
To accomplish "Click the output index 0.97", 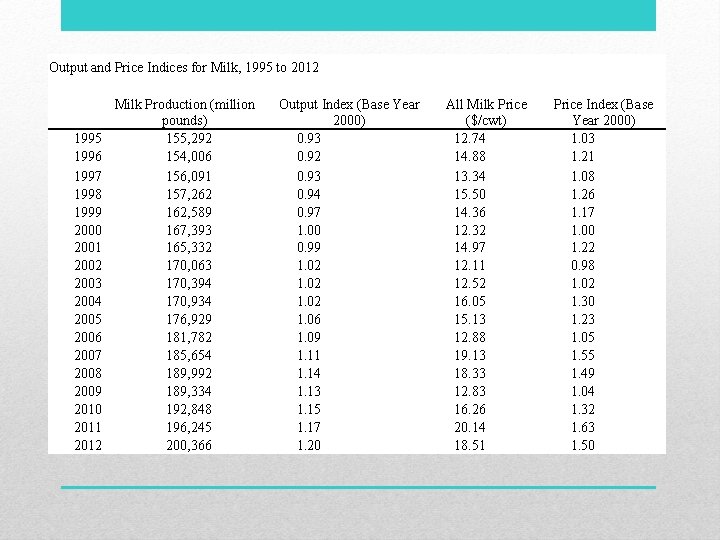I will [x=309, y=212].
